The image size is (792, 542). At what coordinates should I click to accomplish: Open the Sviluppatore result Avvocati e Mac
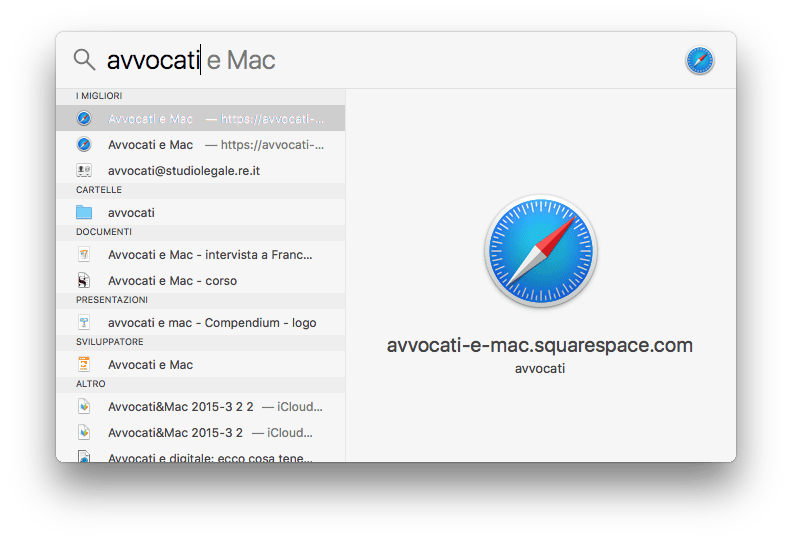click(x=201, y=364)
